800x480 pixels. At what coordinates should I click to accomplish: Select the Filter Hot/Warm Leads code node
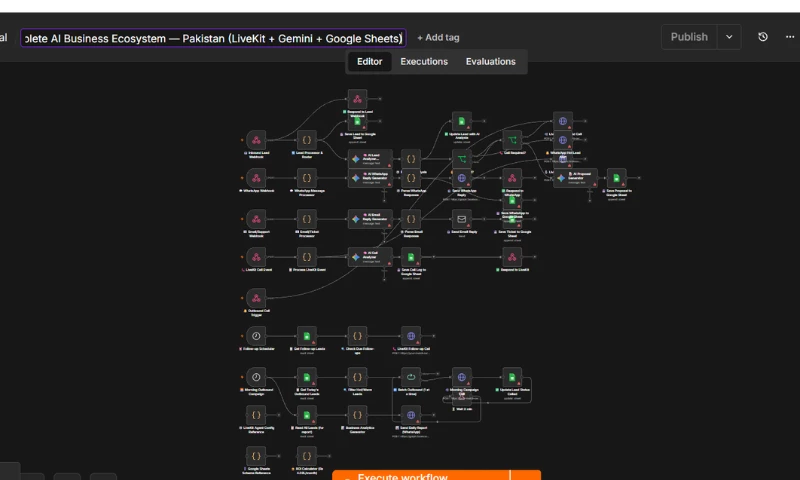357,377
